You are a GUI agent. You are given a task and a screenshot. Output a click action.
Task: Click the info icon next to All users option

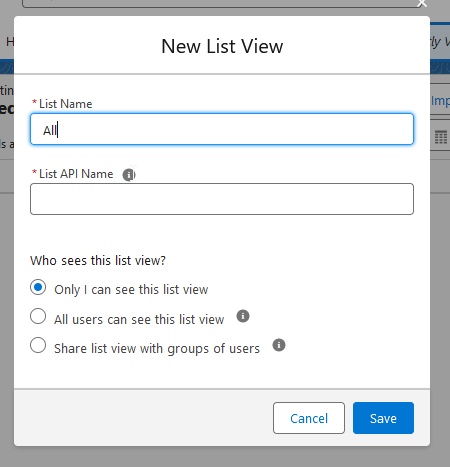(243, 316)
